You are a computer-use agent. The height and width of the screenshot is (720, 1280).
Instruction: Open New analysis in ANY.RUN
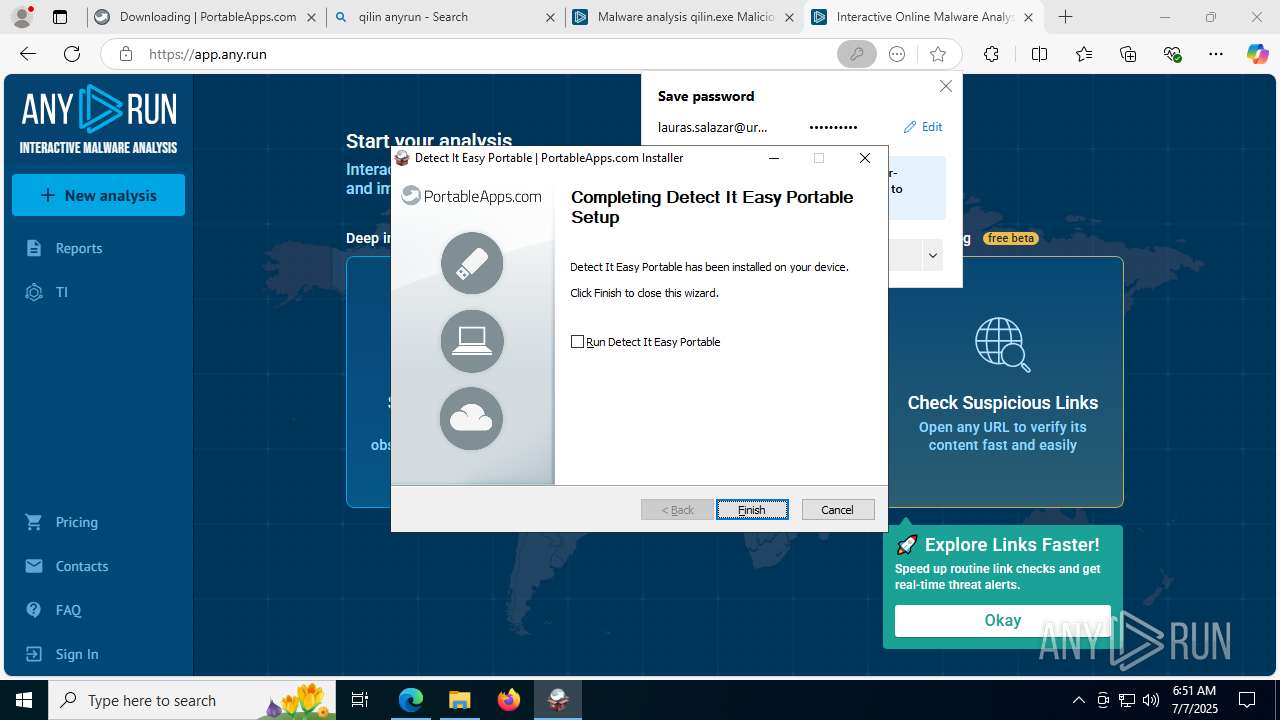98,195
